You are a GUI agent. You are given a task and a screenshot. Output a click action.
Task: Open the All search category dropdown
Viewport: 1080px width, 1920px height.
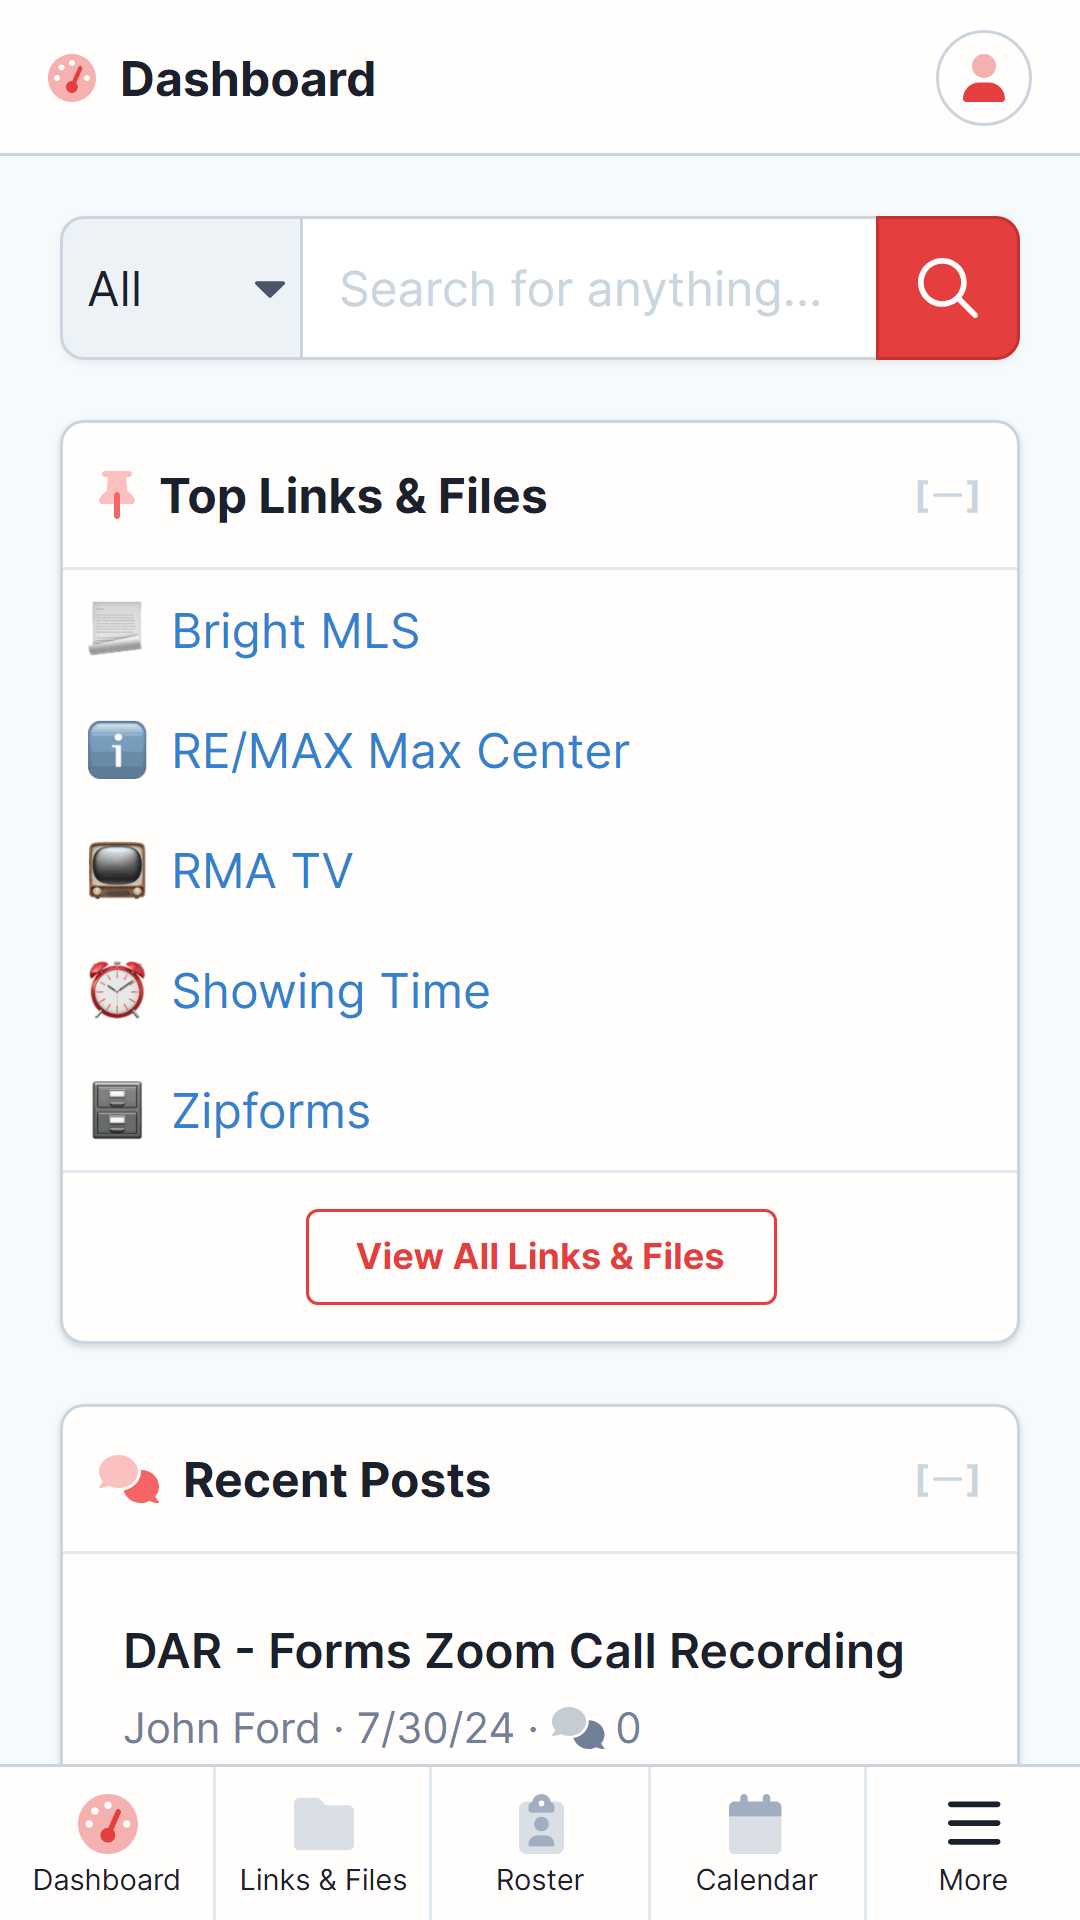182,288
